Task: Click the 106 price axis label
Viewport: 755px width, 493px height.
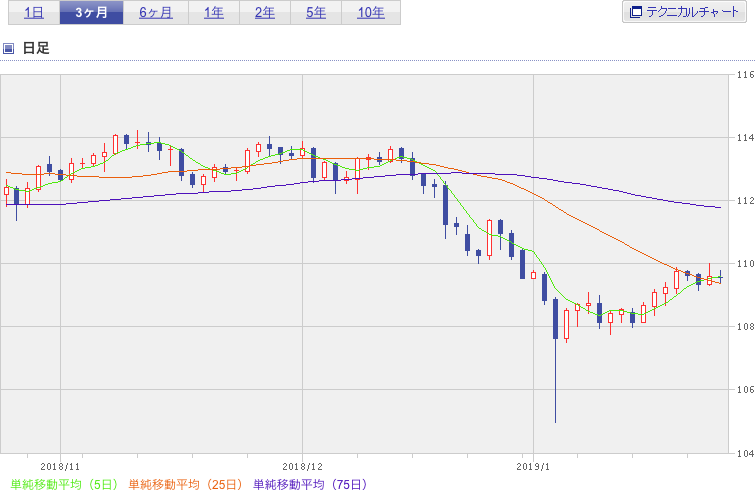Action: click(745, 389)
